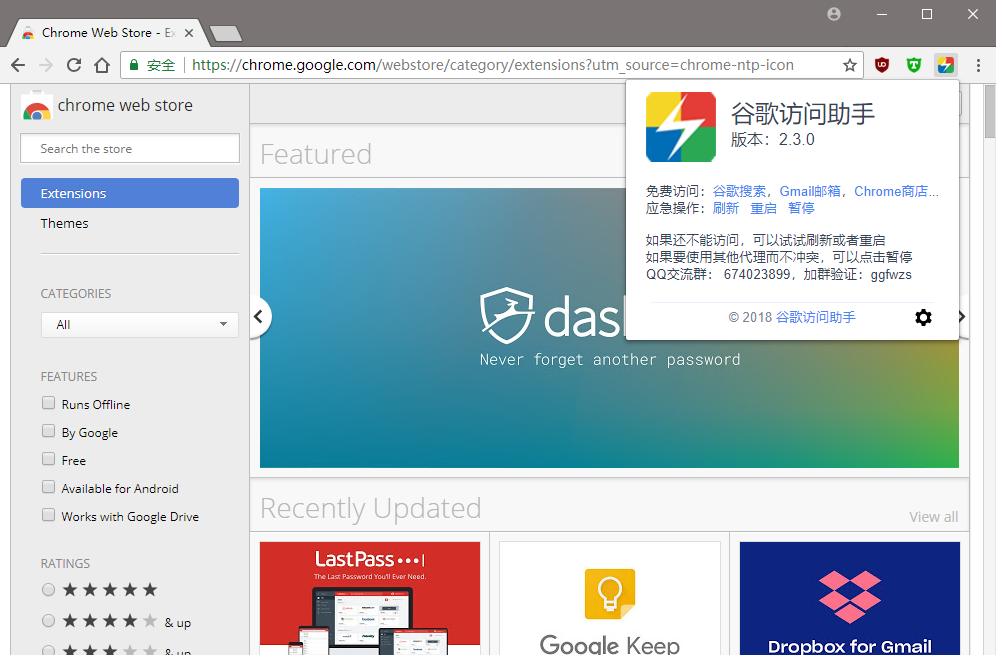The image size is (996, 655).
Task: Open the Dropbox for Gmail card
Action: tap(849, 598)
